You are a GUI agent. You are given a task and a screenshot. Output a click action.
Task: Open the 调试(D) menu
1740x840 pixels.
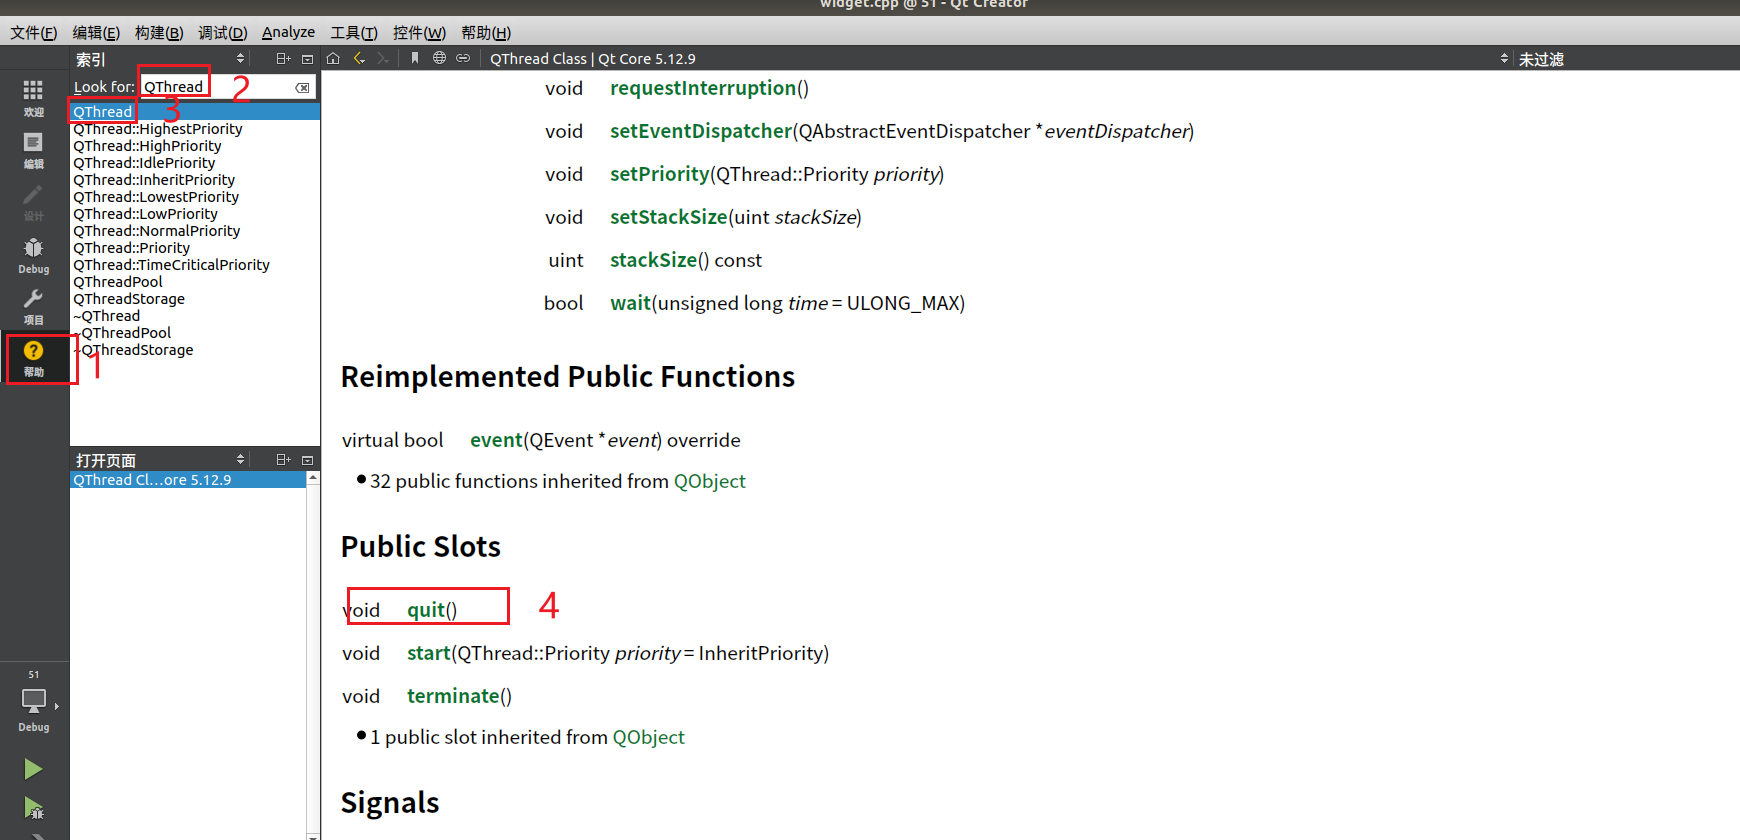point(222,33)
